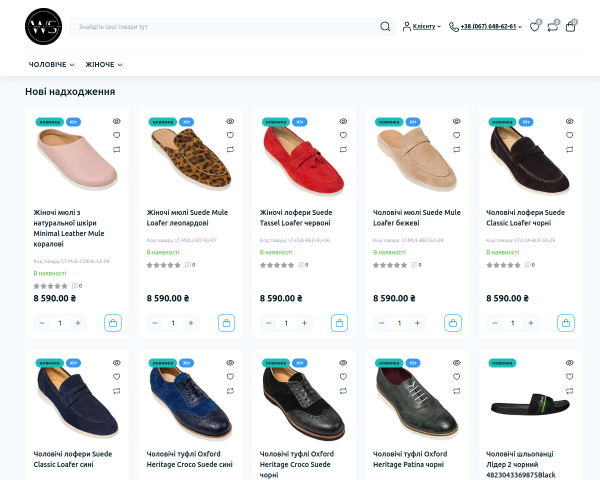Increase quantity for coral Leather Mule
Screen dimensions: 600x480
point(78,323)
